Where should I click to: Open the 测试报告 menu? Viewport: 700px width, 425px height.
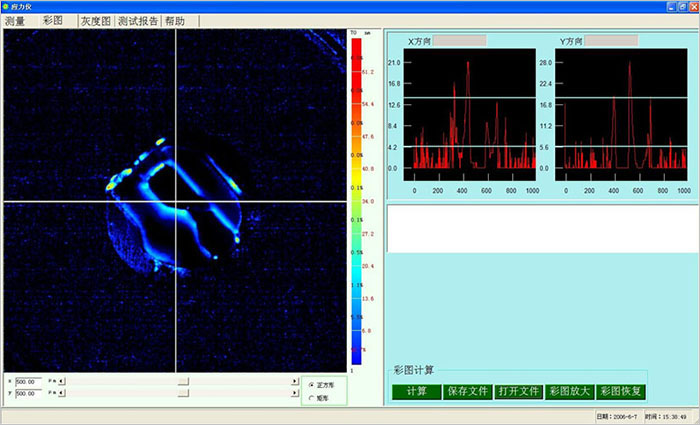click(x=139, y=21)
